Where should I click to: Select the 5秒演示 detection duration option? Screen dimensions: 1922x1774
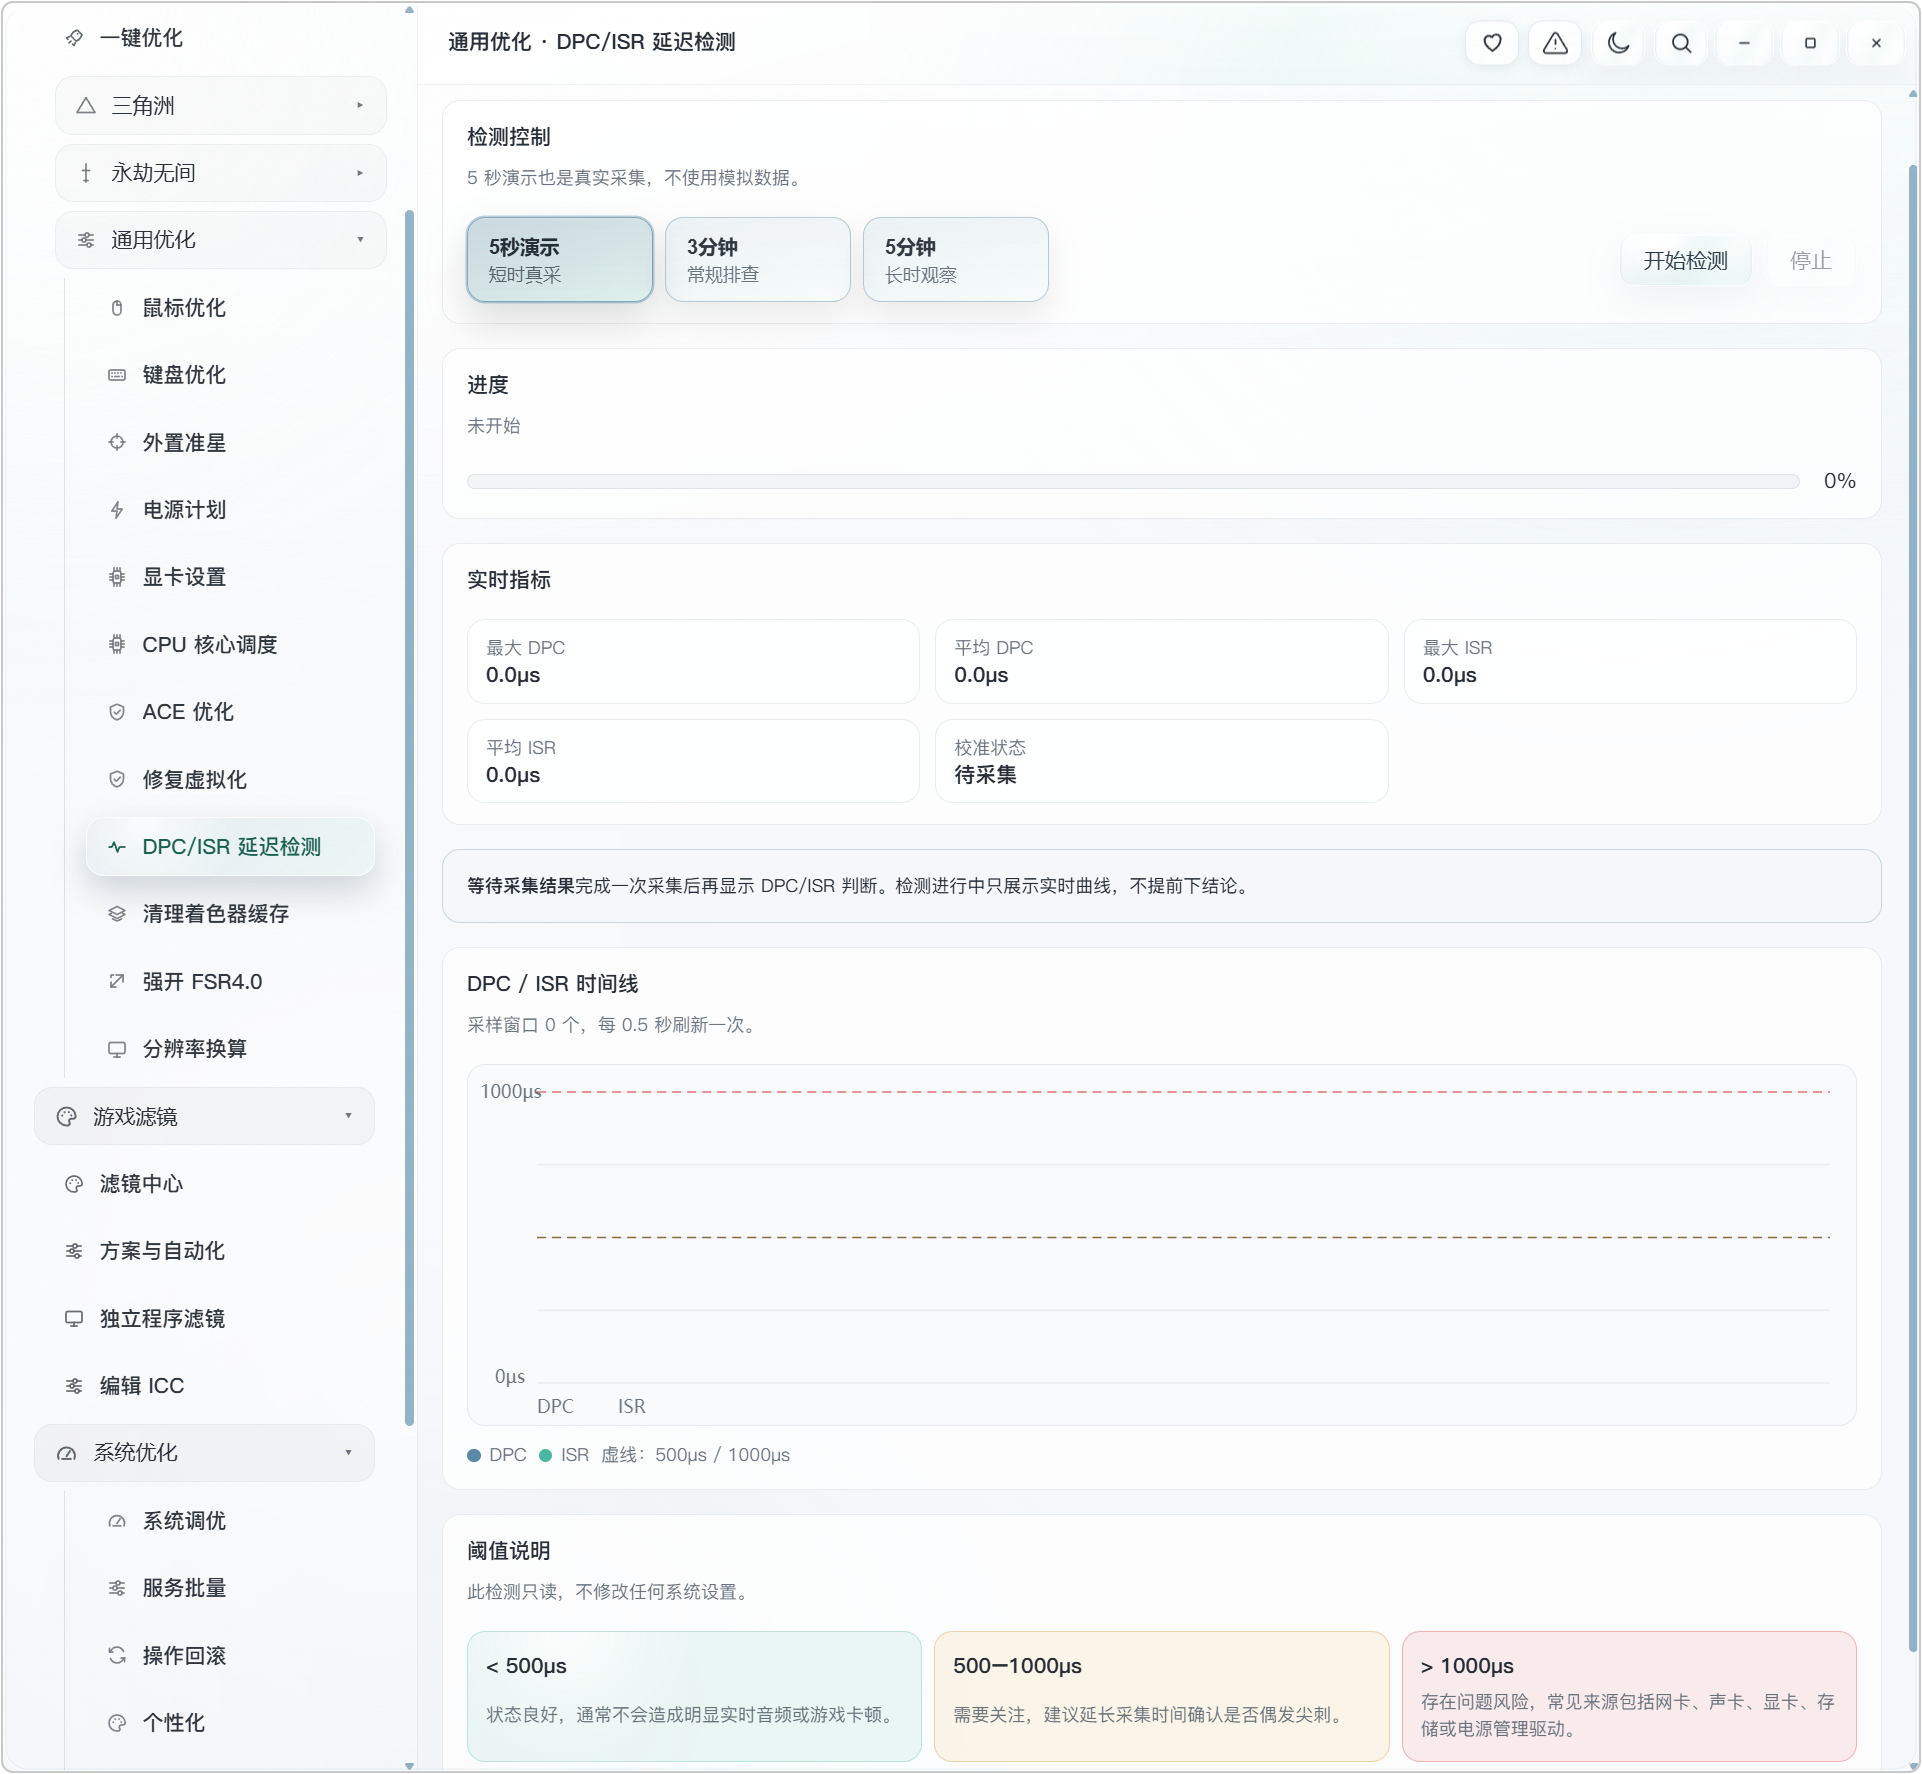tap(559, 260)
